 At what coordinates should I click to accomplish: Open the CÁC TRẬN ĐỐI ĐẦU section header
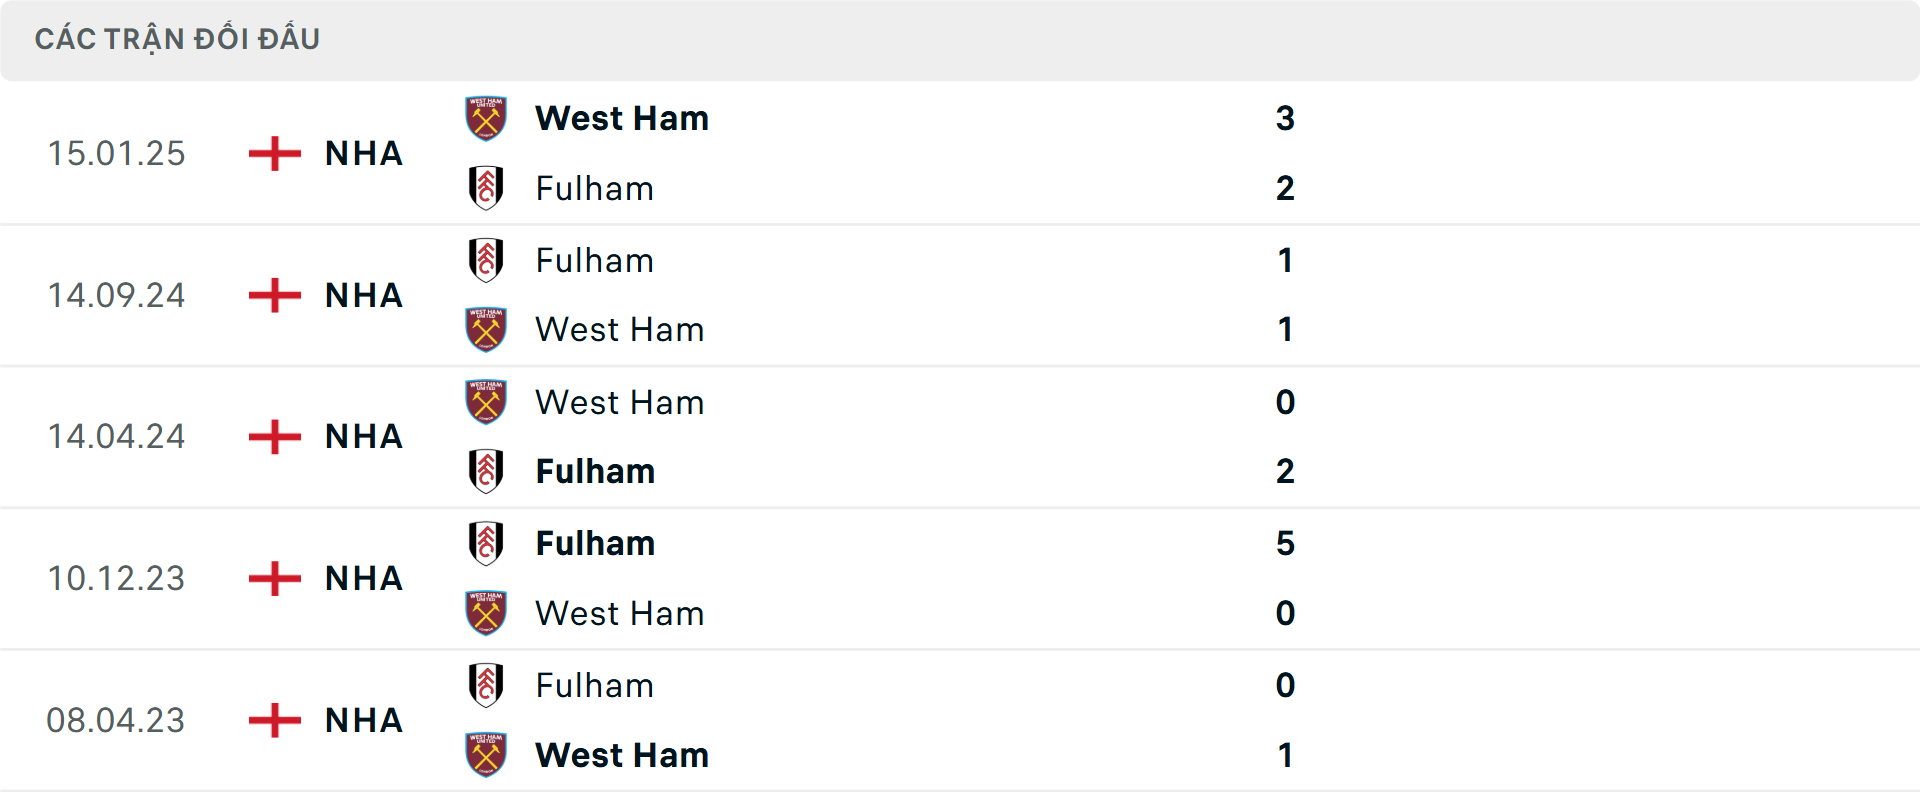point(178,39)
